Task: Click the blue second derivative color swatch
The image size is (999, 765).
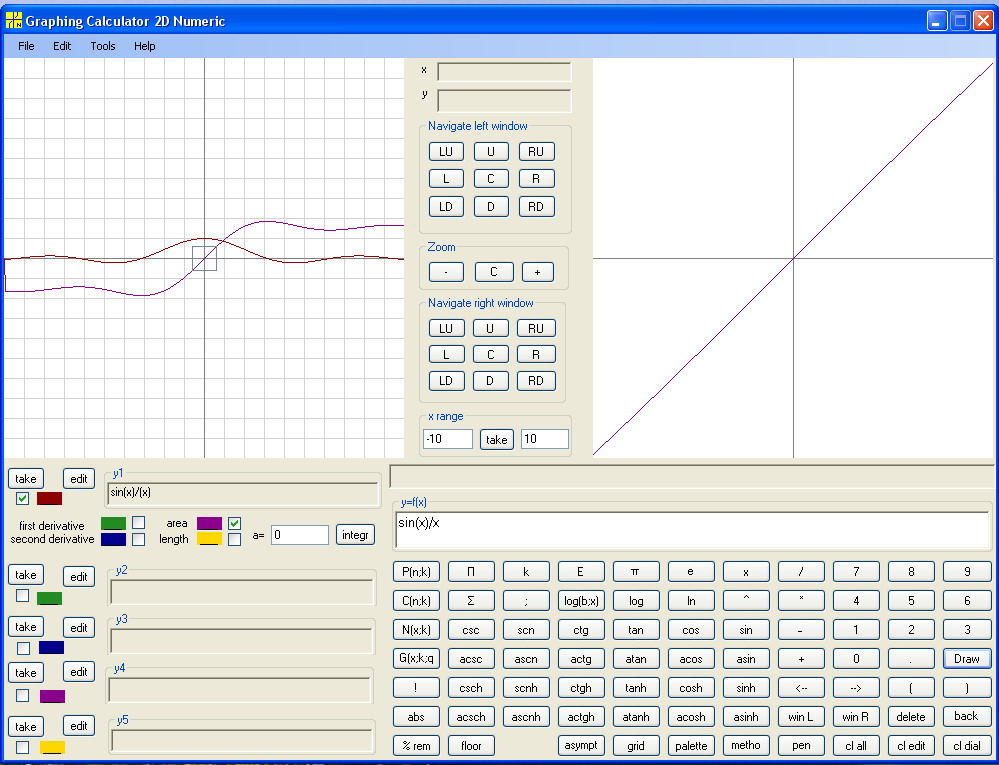Action: (x=113, y=540)
